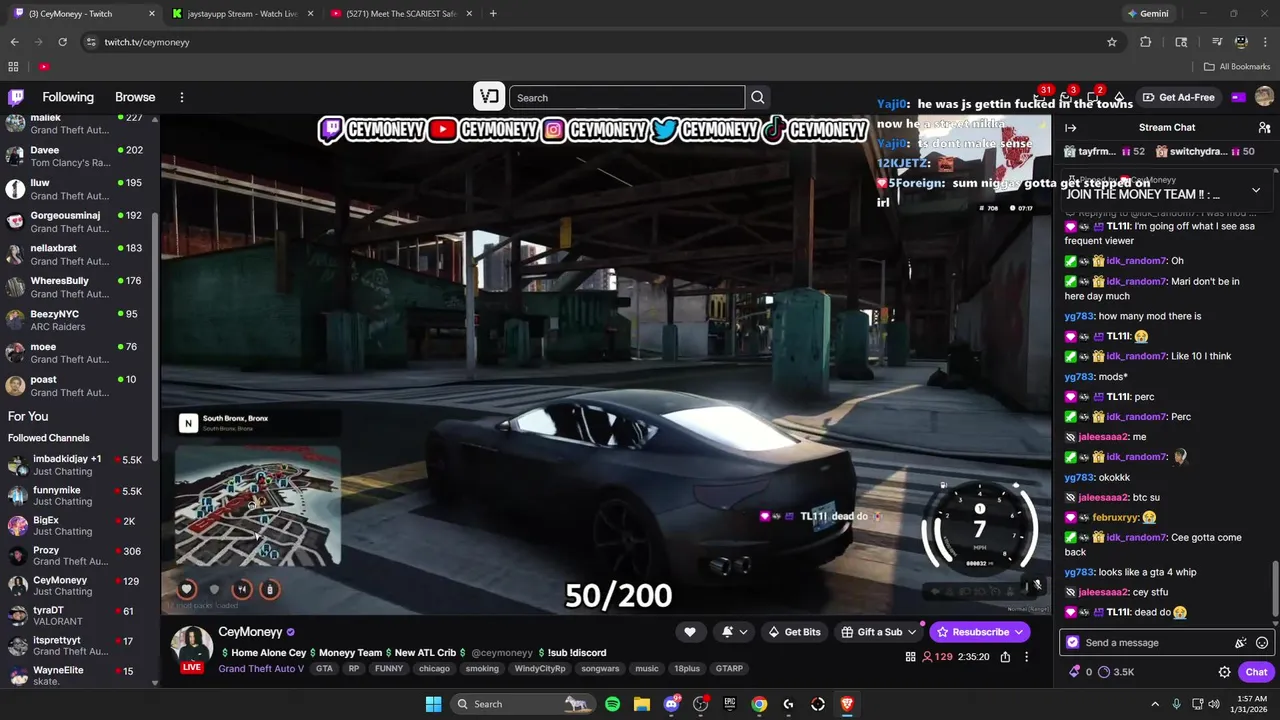Open funnymike channel in sidebar
The image size is (1280, 720).
pos(76,496)
